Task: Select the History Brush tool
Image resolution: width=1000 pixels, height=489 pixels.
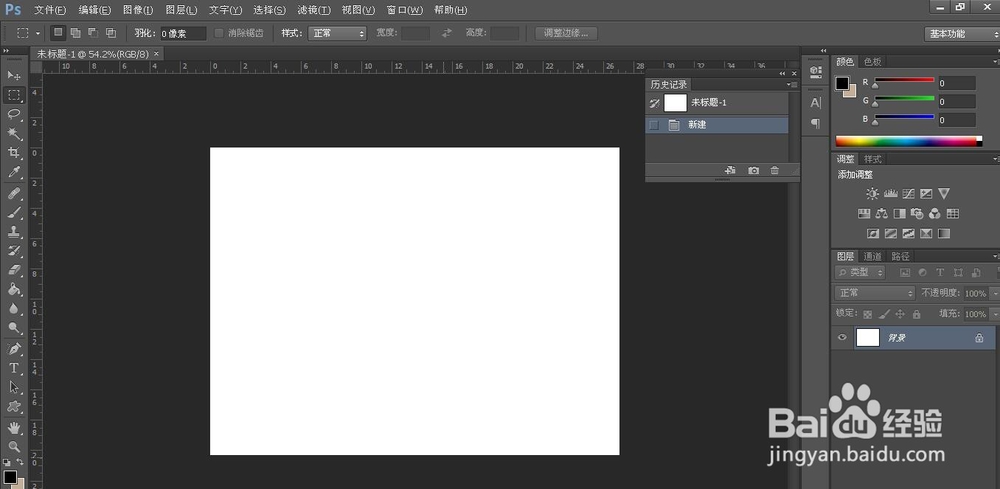Action: 13,251
